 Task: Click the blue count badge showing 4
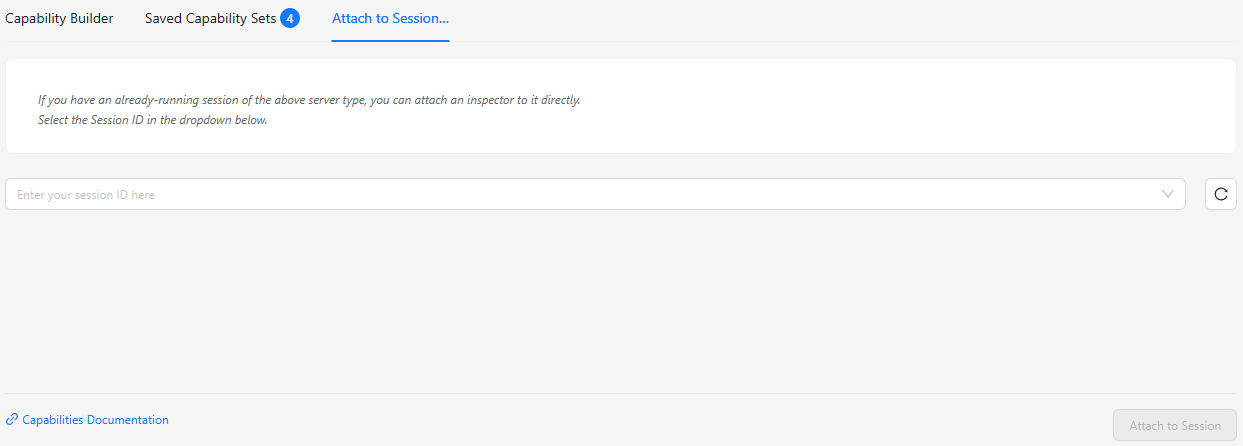click(x=290, y=18)
